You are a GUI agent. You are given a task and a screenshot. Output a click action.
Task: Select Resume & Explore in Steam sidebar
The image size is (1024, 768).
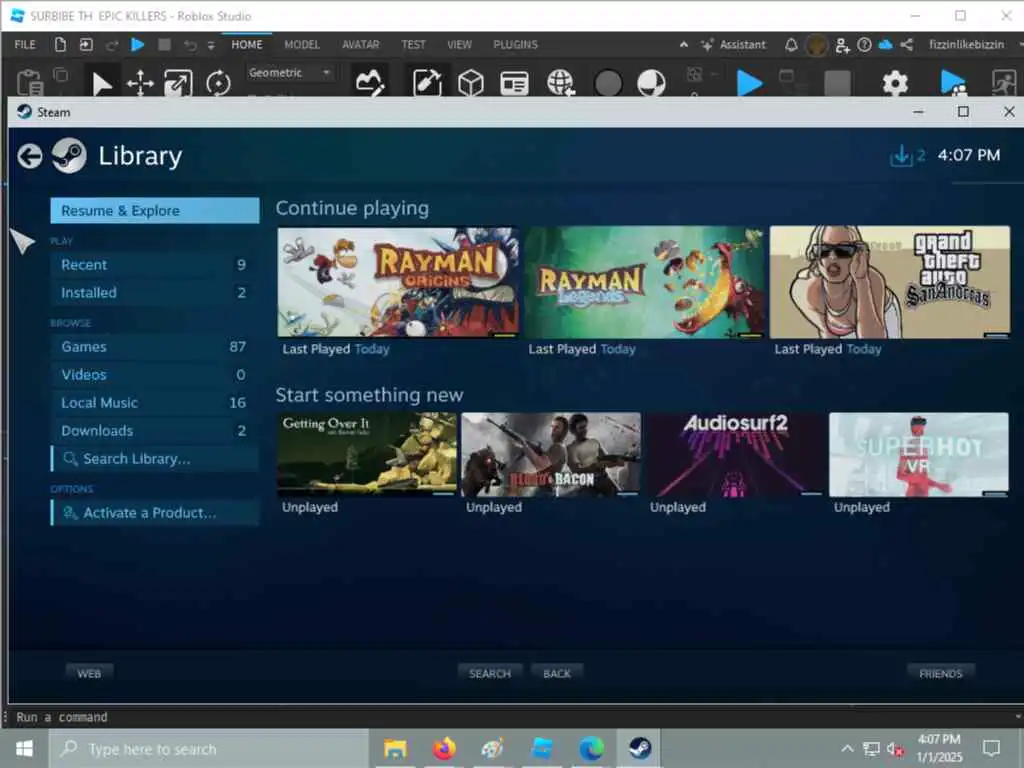[x=155, y=210]
